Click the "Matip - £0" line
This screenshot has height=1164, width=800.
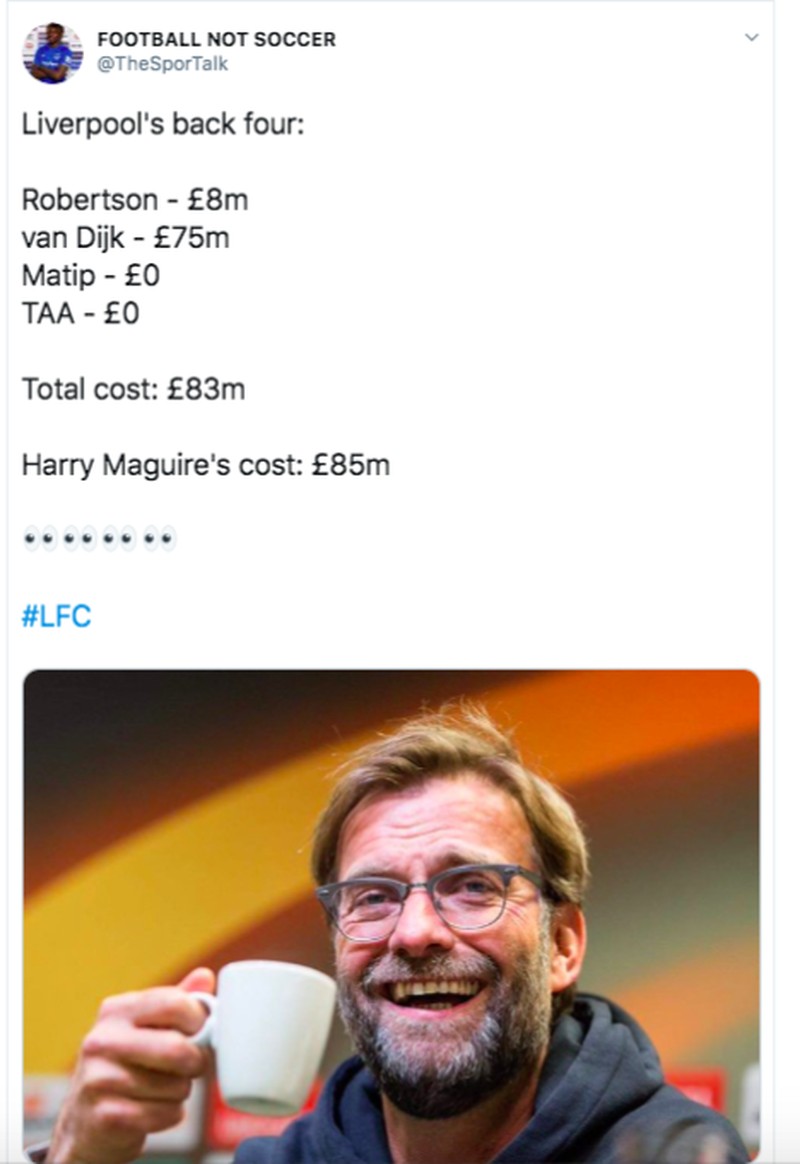point(90,276)
